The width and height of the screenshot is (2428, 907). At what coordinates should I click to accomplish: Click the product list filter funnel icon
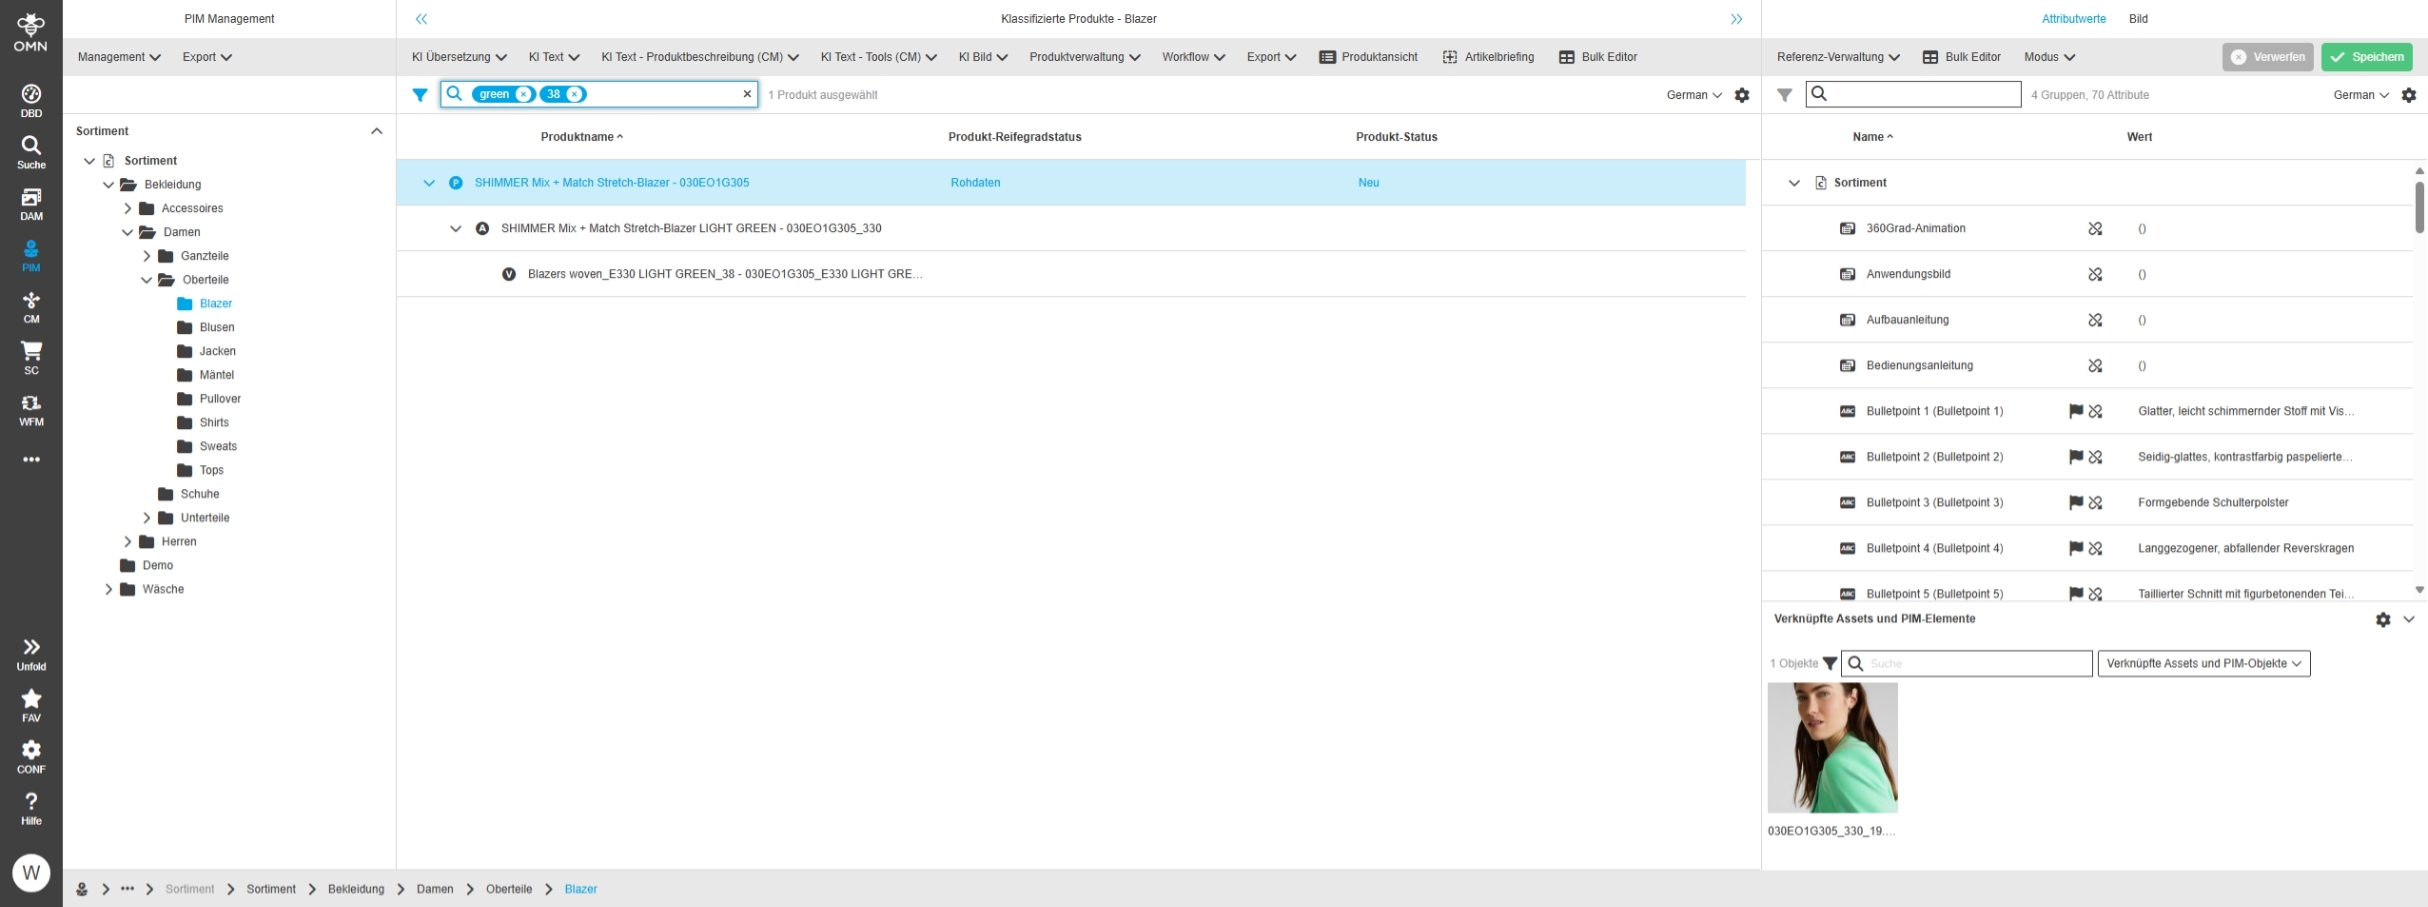pyautogui.click(x=420, y=95)
